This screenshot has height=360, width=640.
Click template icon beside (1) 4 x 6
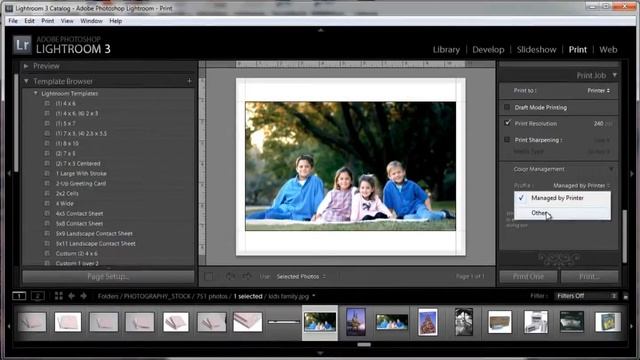click(x=47, y=103)
